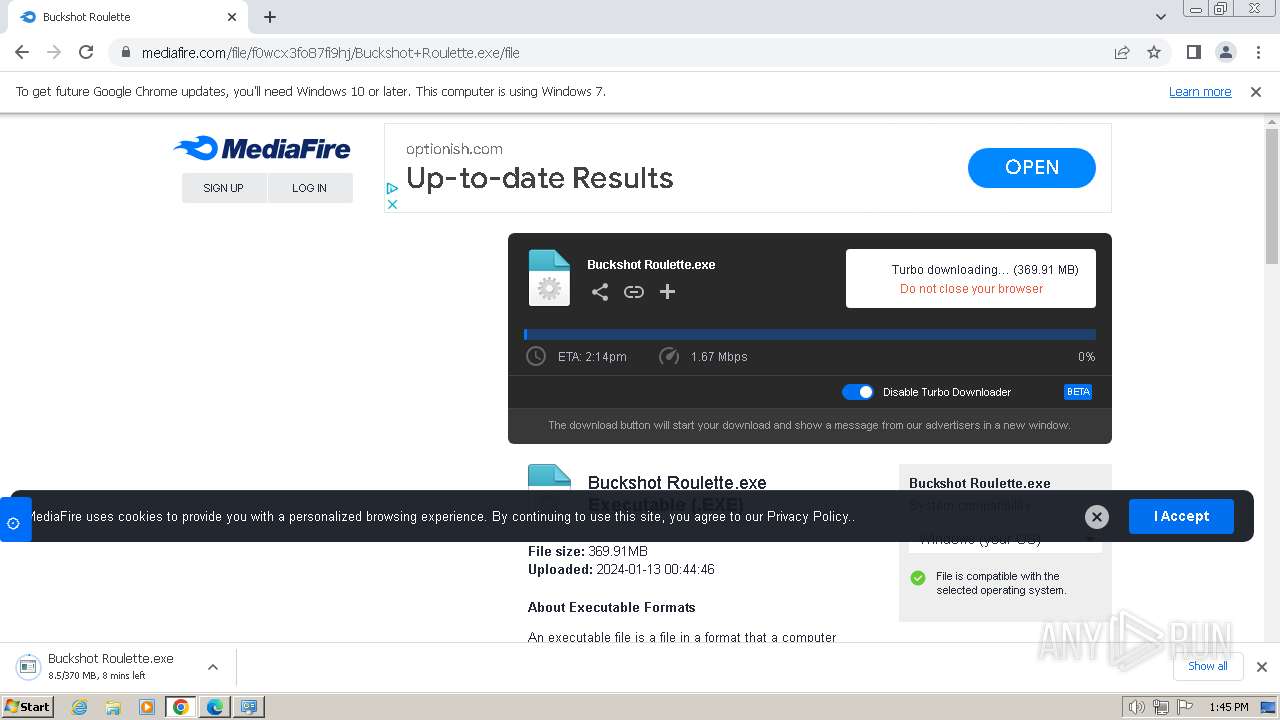This screenshot has height=720, width=1280.
Task: Click the copy link icon
Action: pos(634,292)
